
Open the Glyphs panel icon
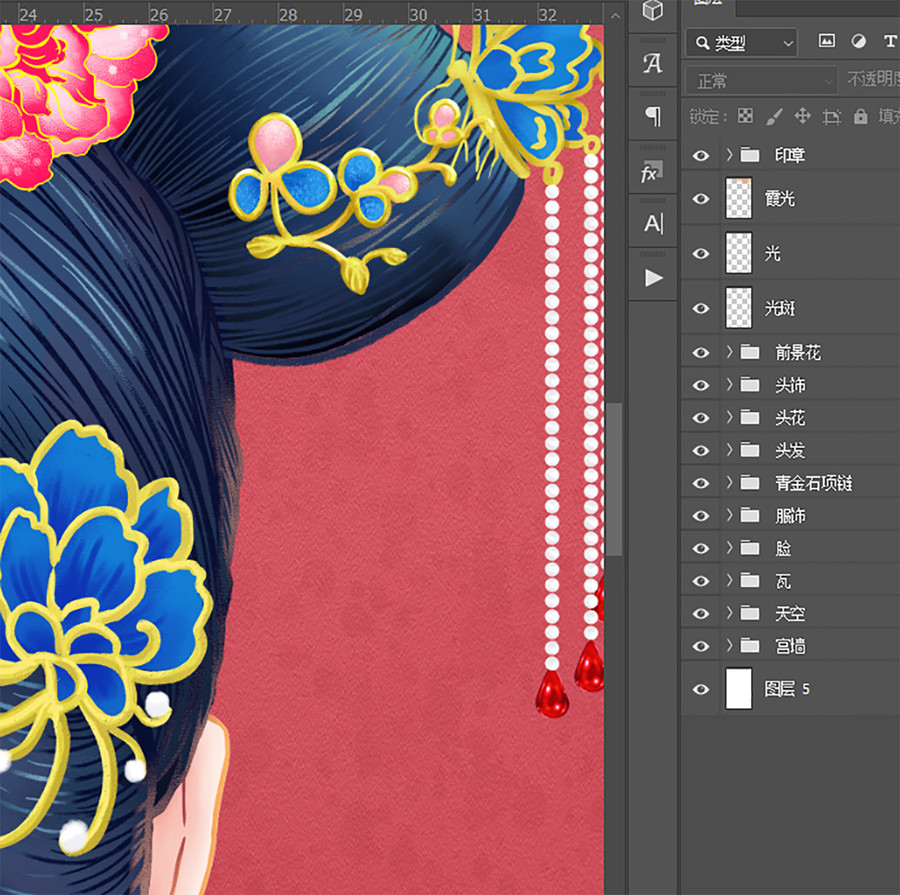tap(653, 63)
